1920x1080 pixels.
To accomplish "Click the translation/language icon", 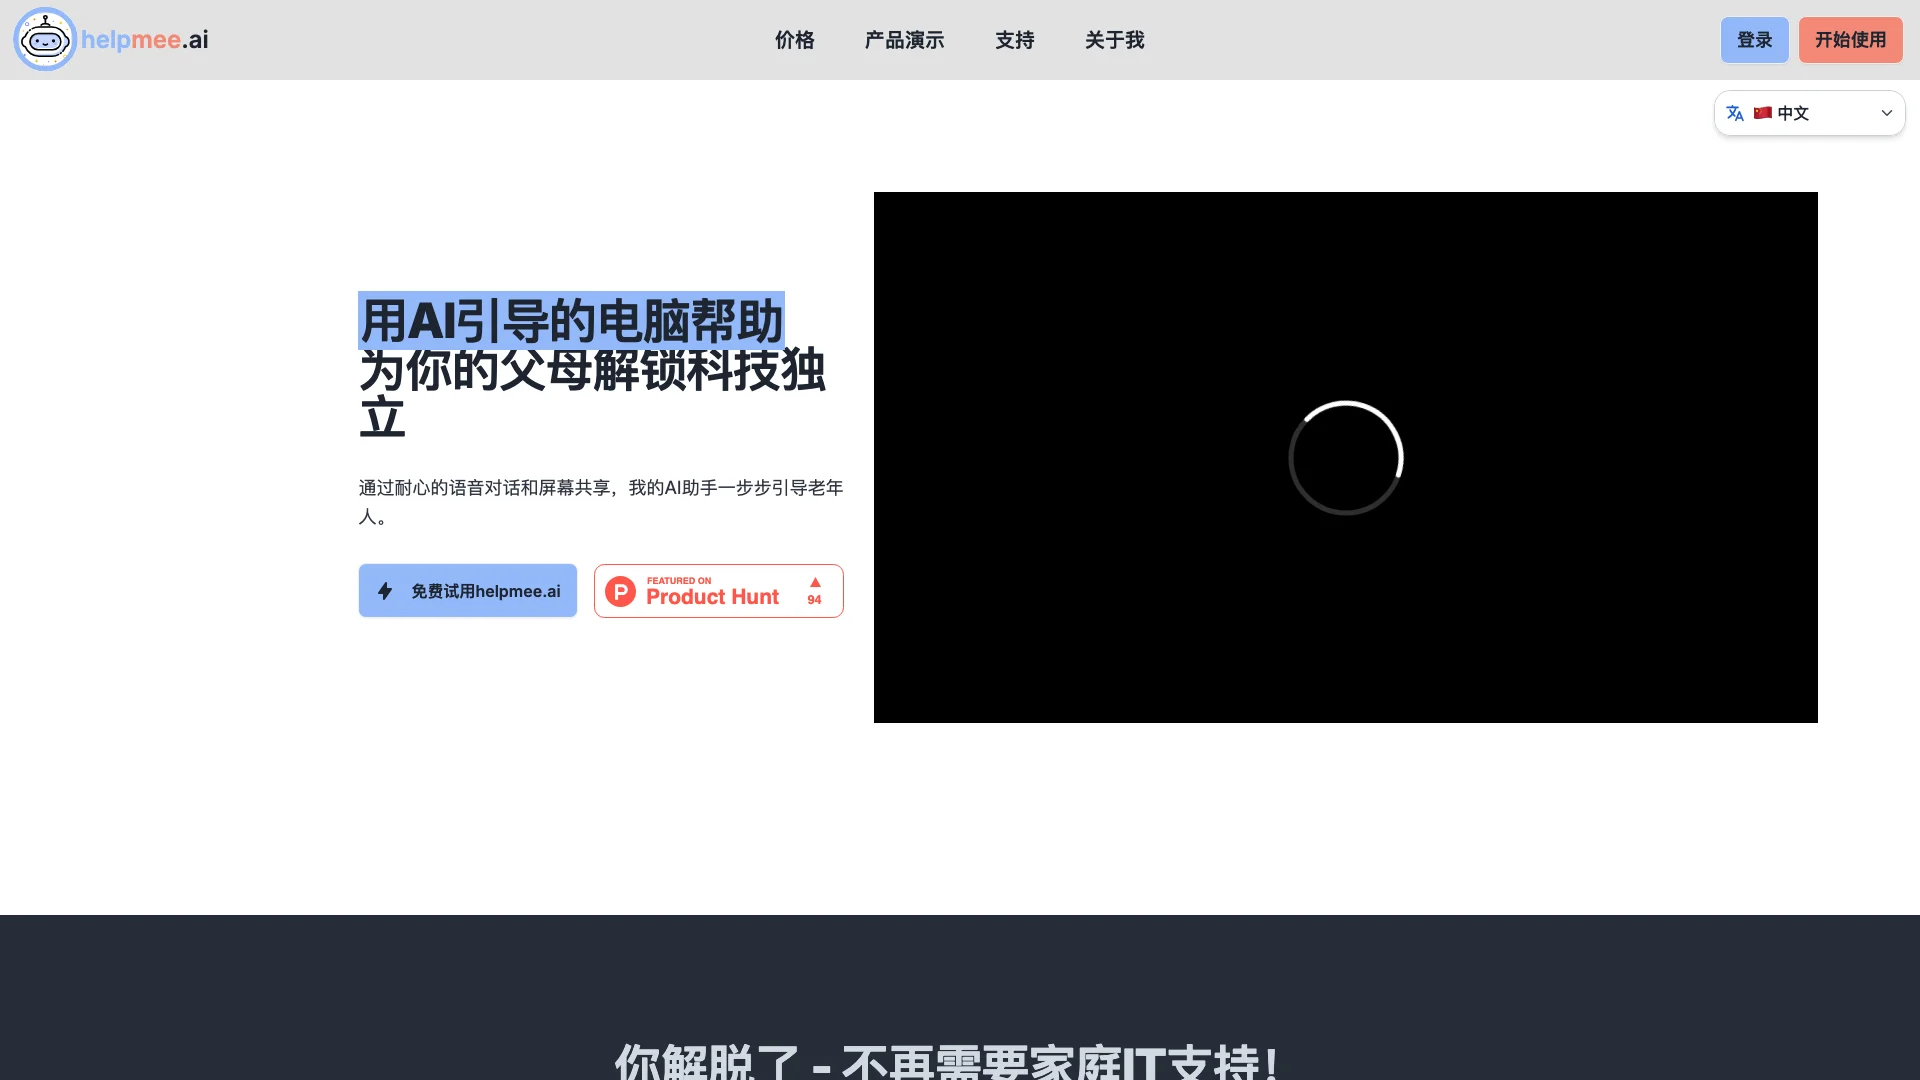I will coord(1735,113).
